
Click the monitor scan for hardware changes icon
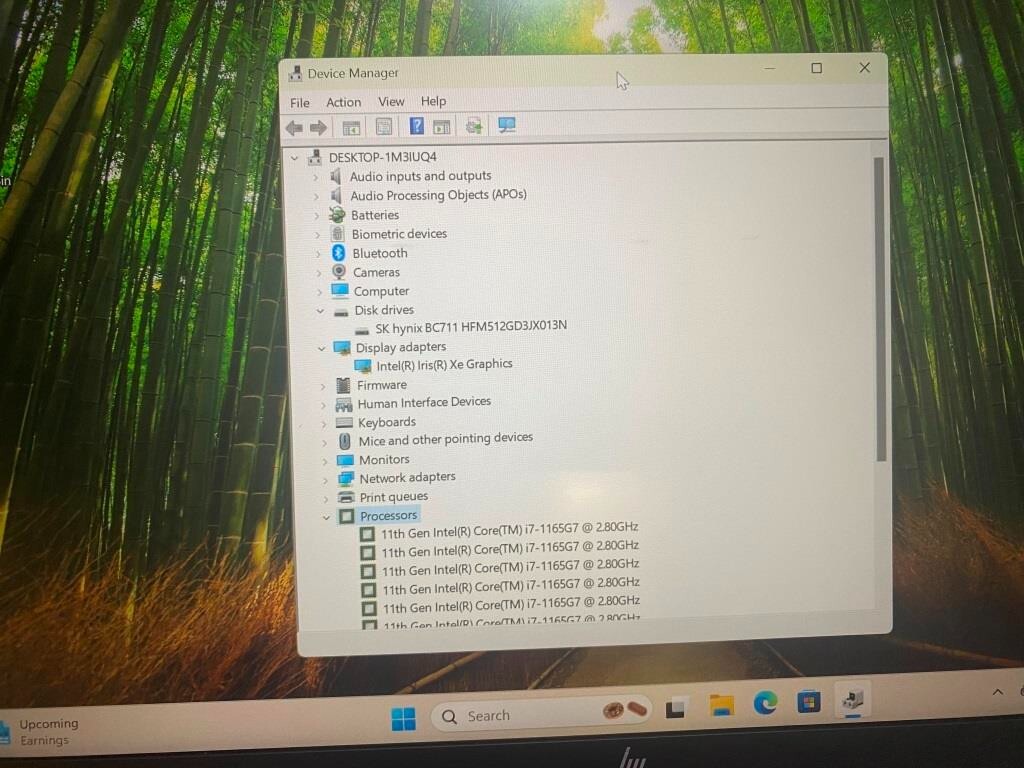[507, 124]
